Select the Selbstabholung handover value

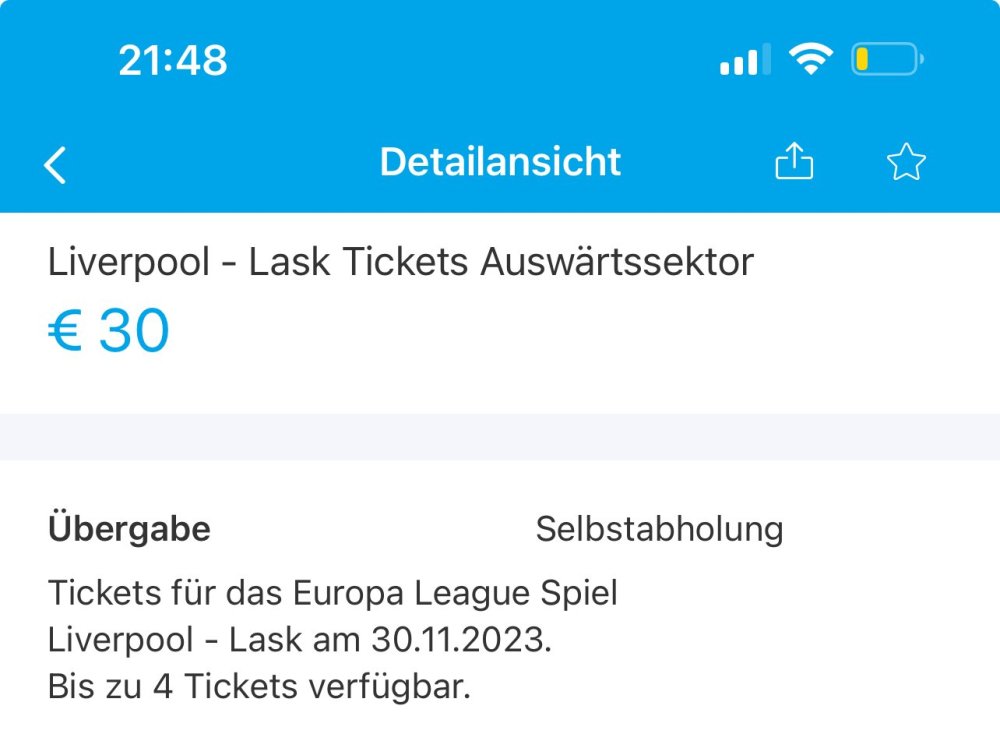(x=659, y=529)
